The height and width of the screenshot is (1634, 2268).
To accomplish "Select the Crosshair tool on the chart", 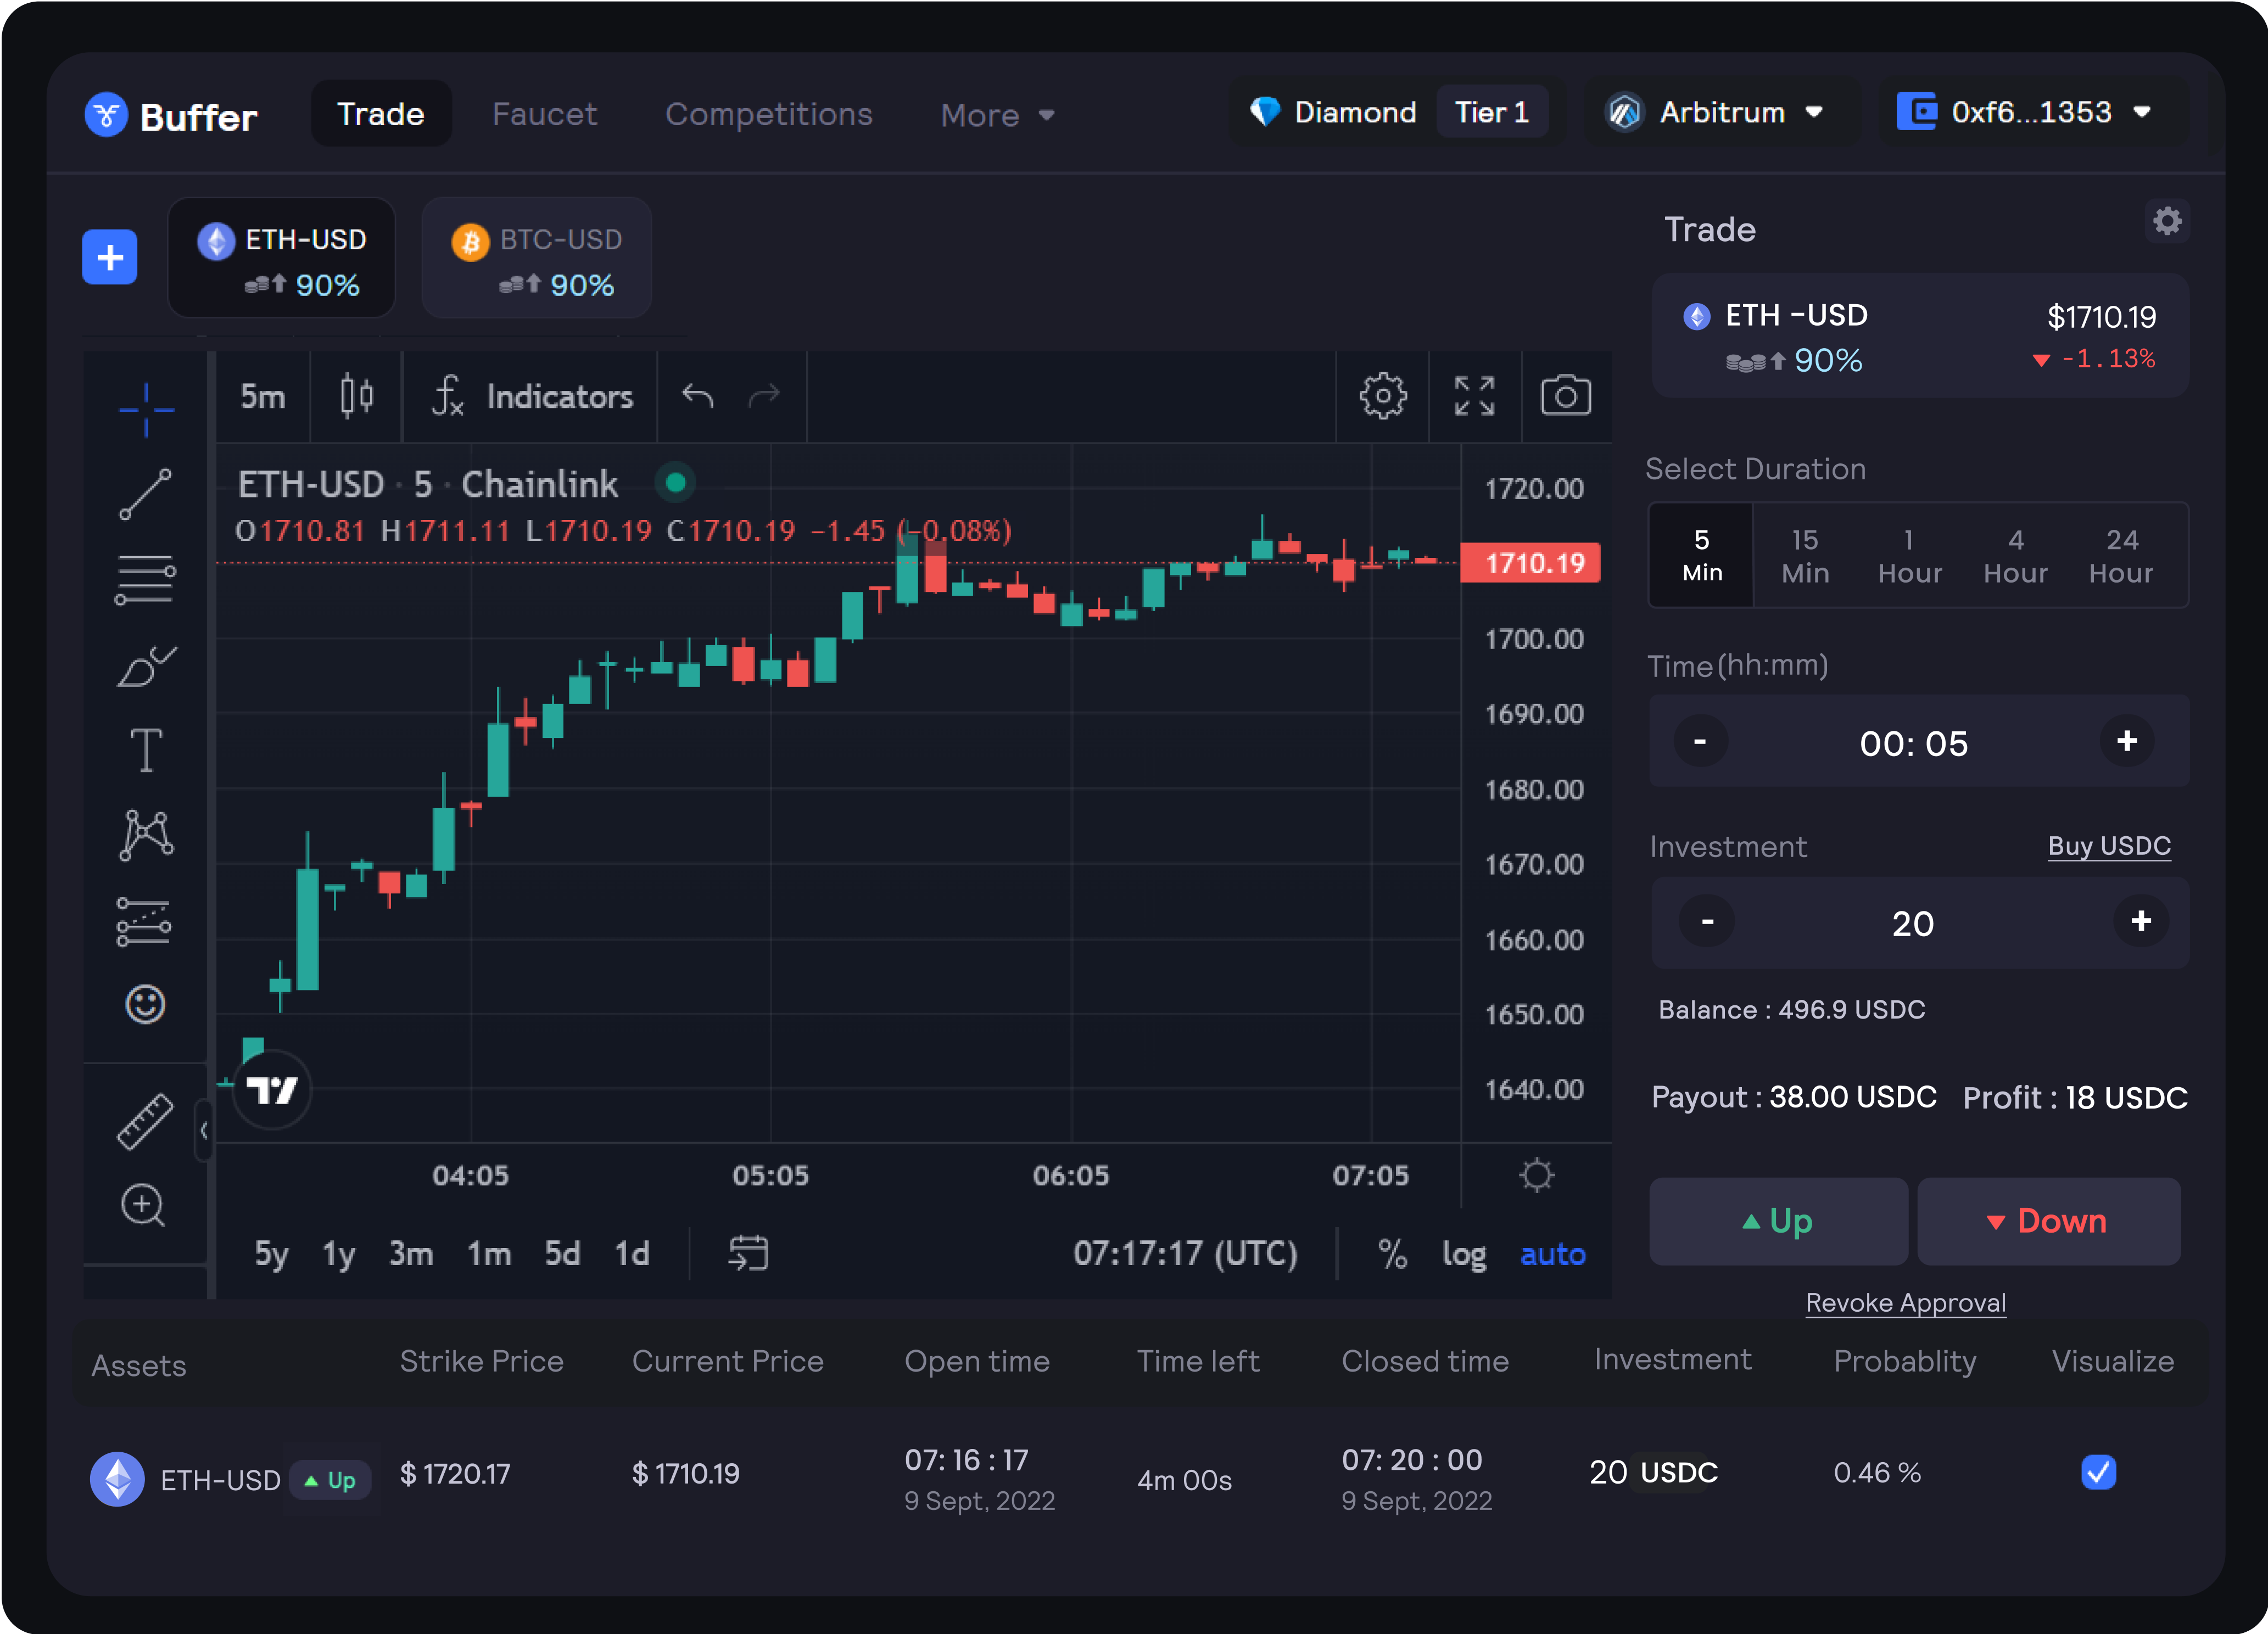I will [146, 409].
